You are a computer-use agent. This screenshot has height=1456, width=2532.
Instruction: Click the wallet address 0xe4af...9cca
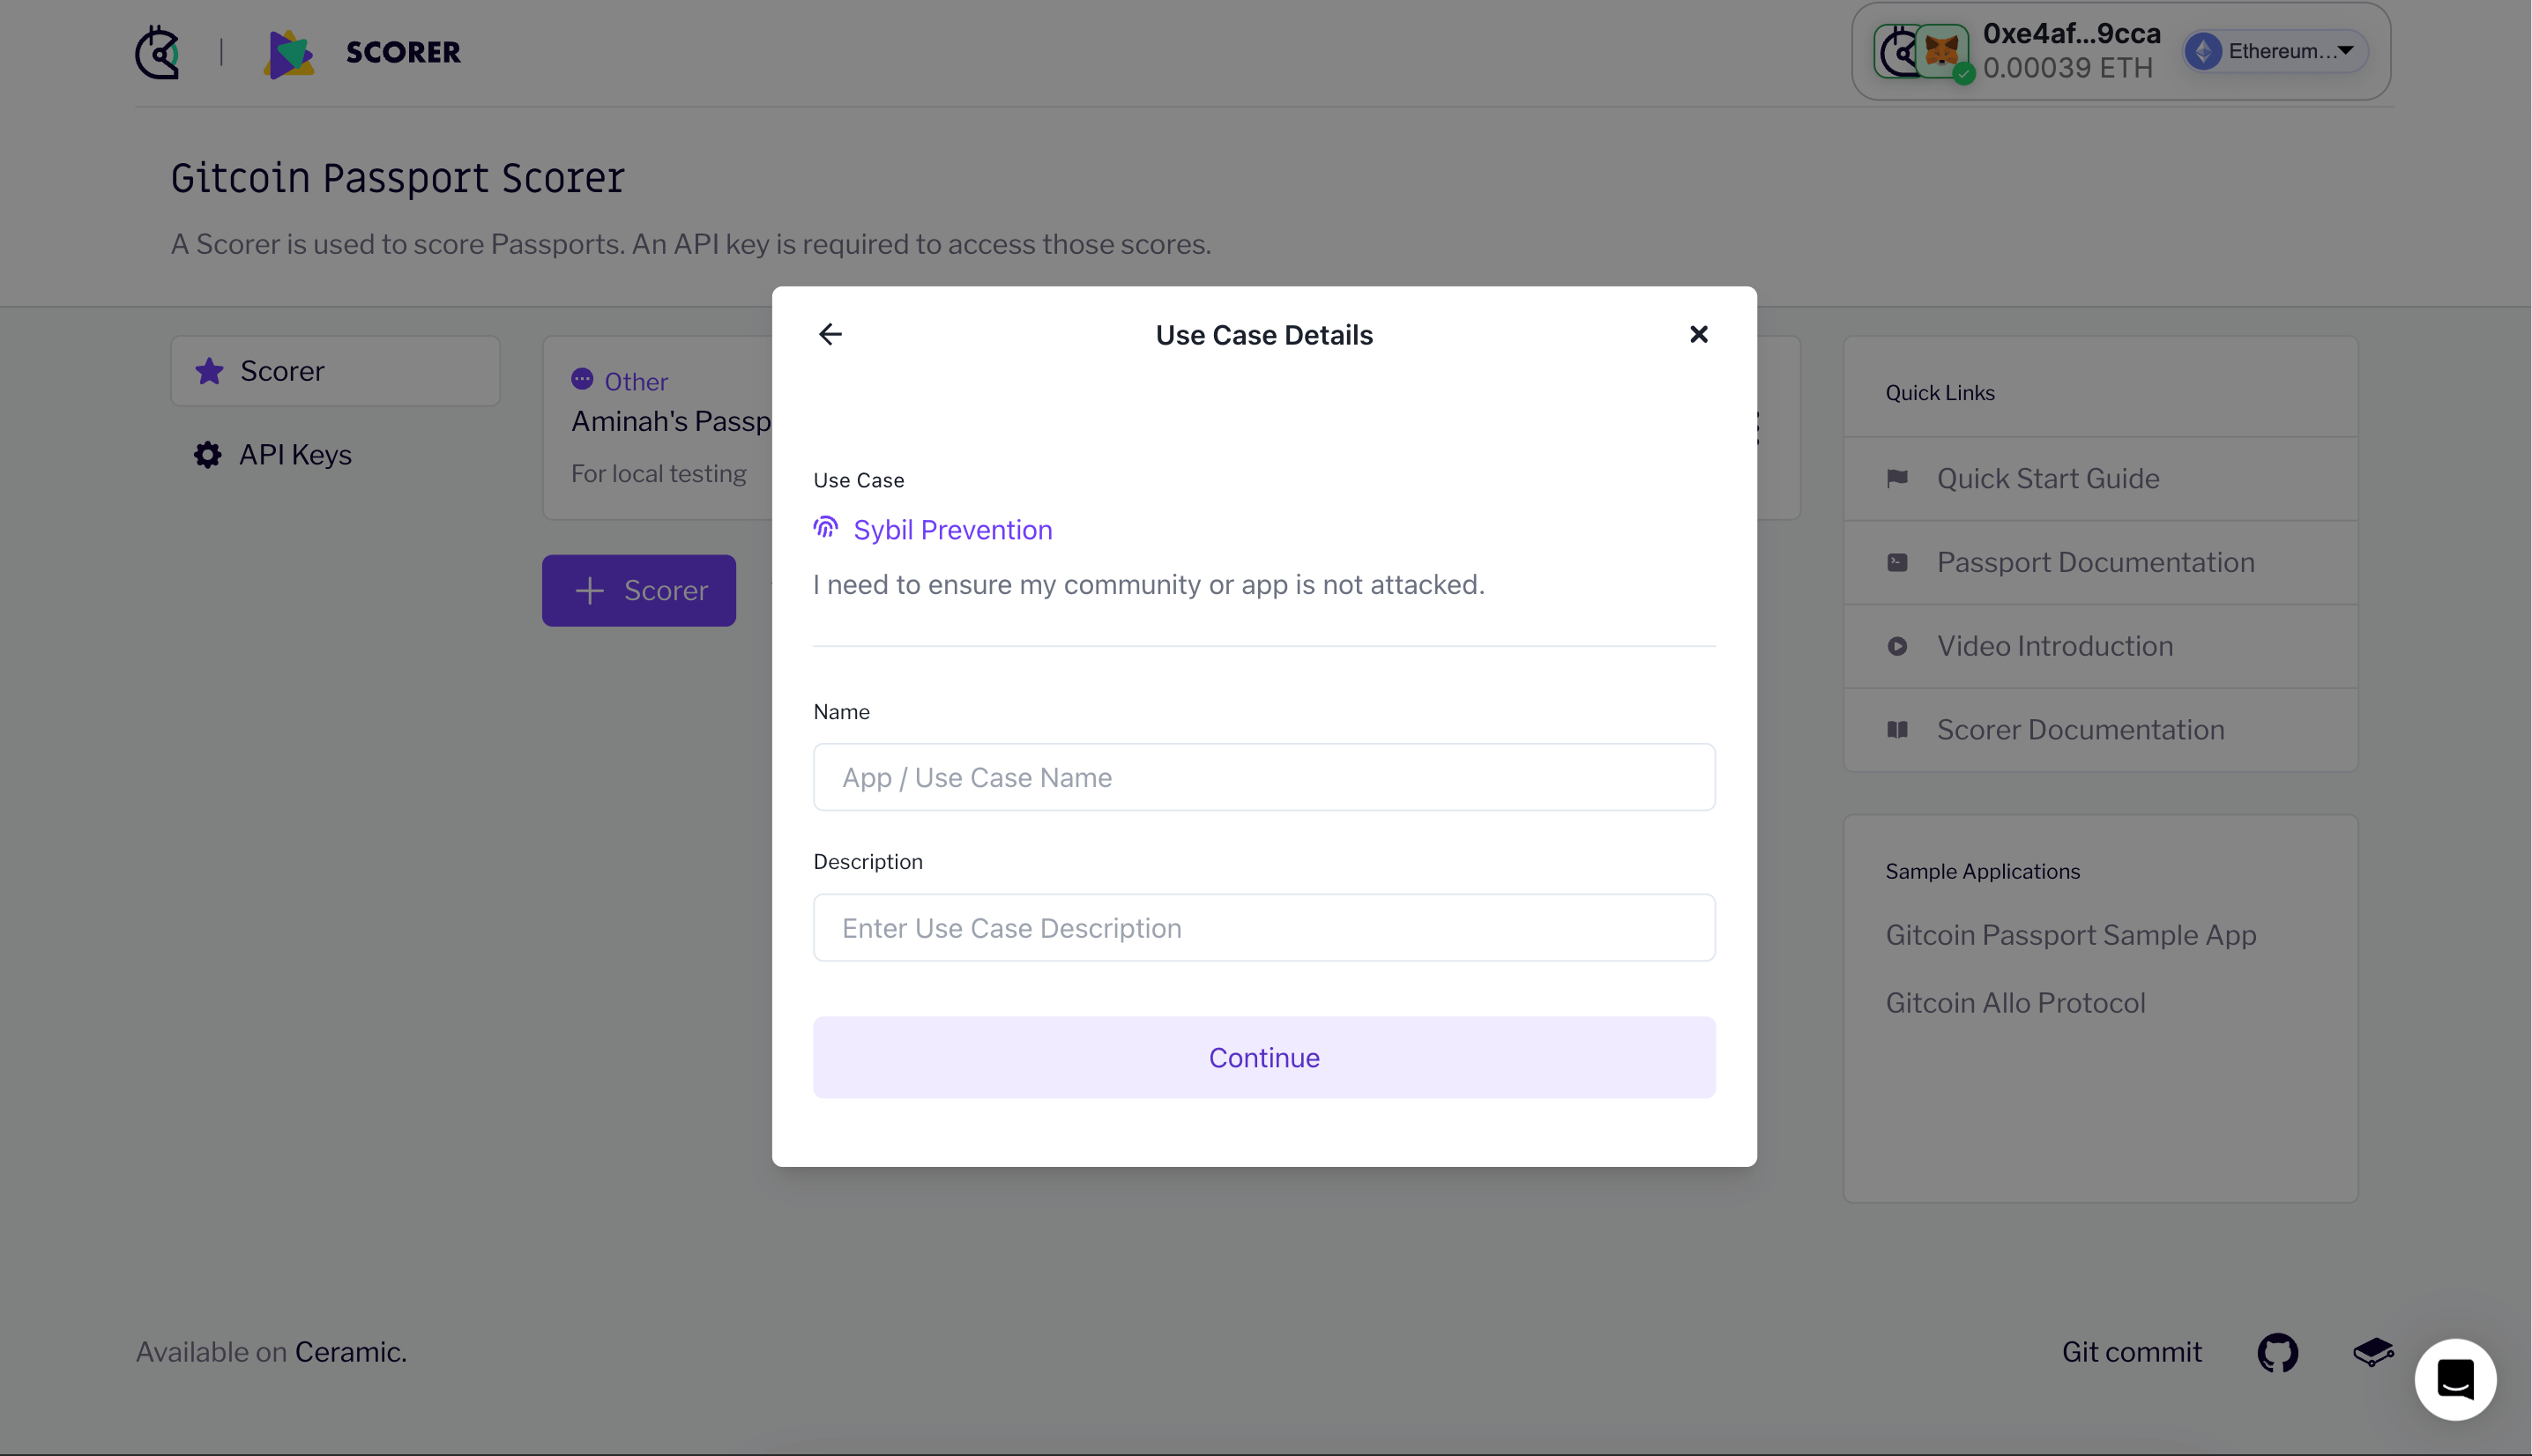coord(2072,33)
